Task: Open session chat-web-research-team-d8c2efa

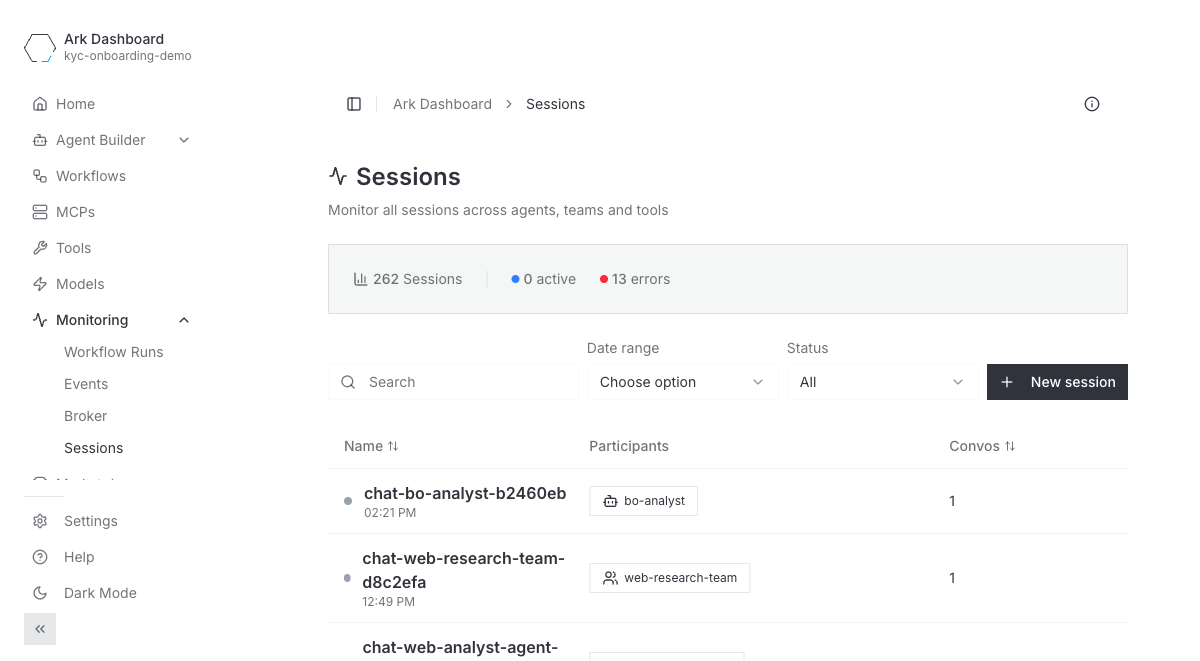Action: (x=463, y=570)
